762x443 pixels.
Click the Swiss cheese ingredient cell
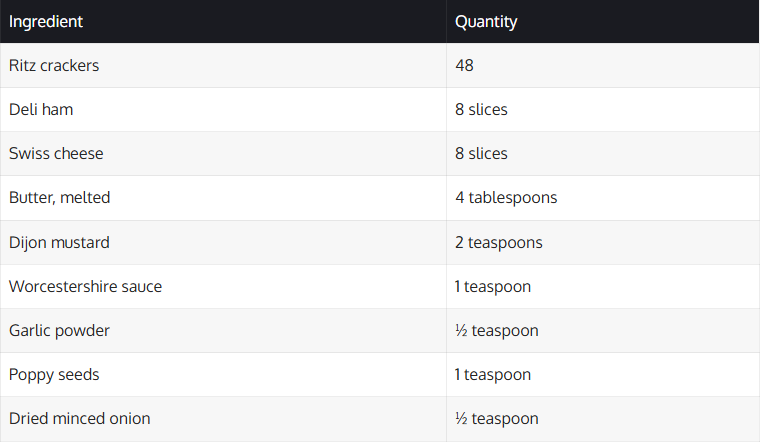(x=56, y=153)
